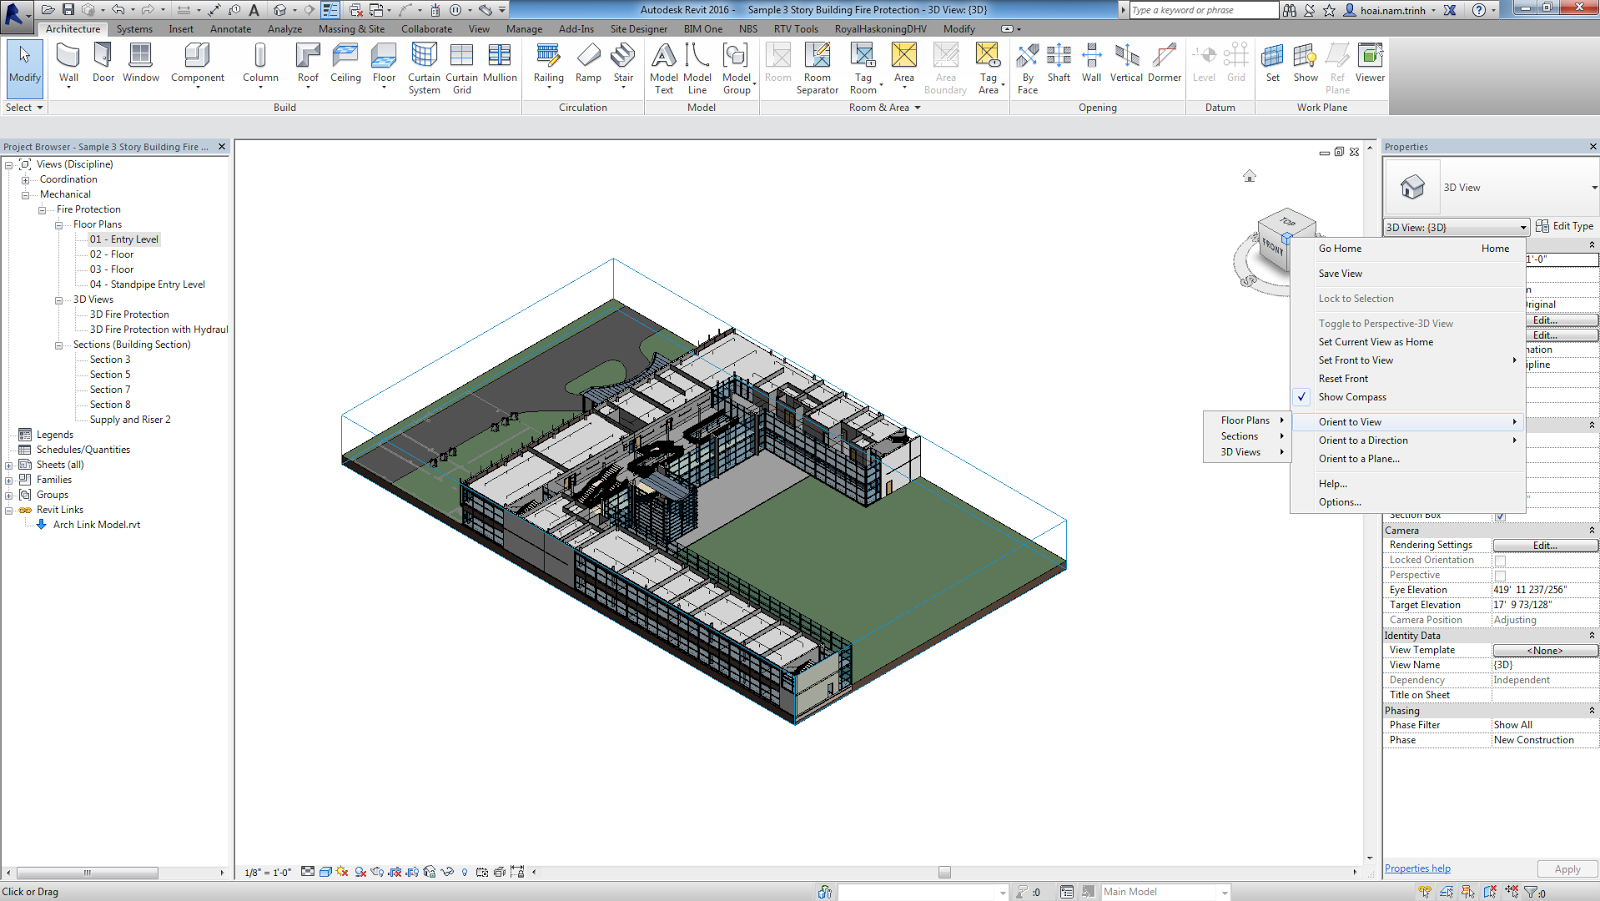Activate the Dormer tool
Image resolution: width=1600 pixels, height=901 pixels.
point(1164,62)
